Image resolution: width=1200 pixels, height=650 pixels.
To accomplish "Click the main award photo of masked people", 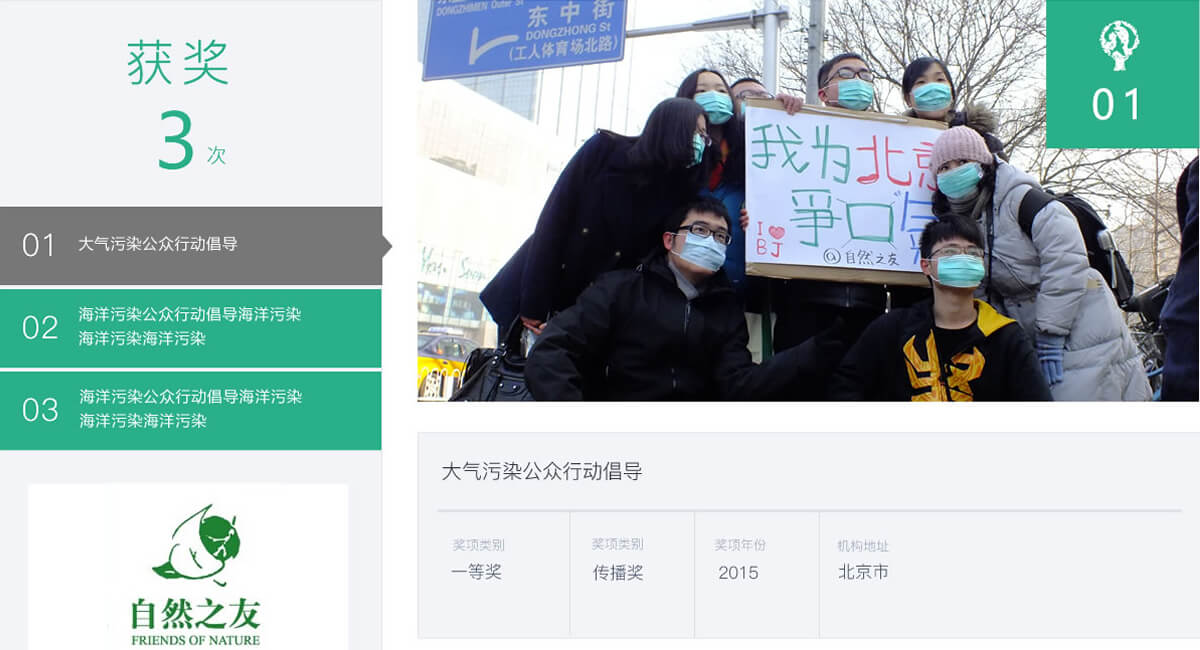I will click(x=808, y=200).
